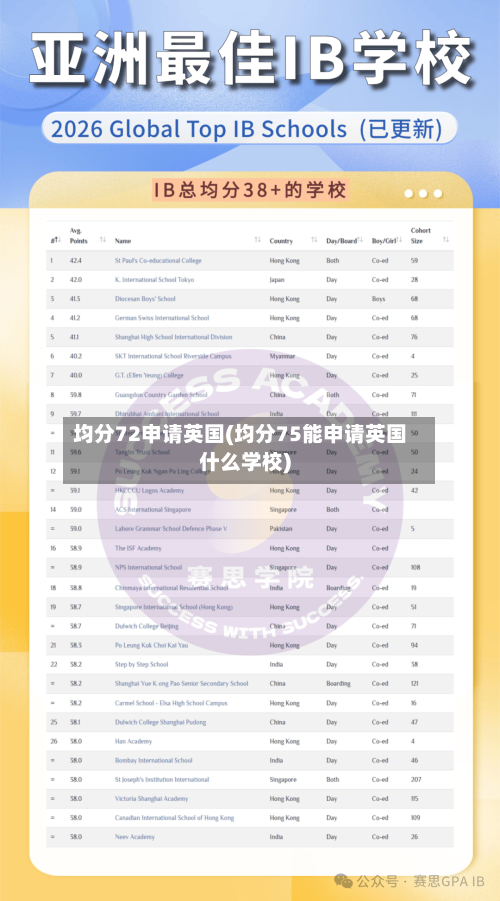The width and height of the screenshot is (500, 901).
Task: Toggle sort on Day/Board column
Action: (x=360, y=240)
